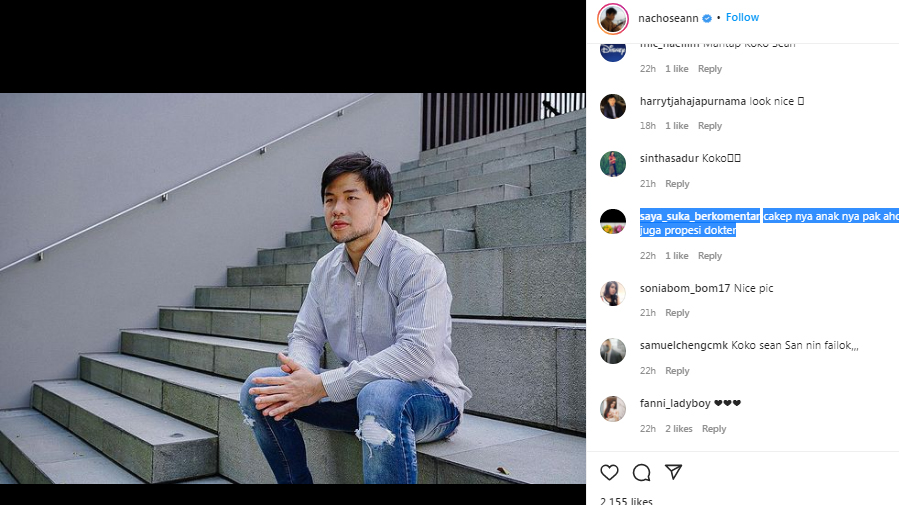Like the post with heart icon
Image resolution: width=899 pixels, height=505 pixels.
(609, 472)
